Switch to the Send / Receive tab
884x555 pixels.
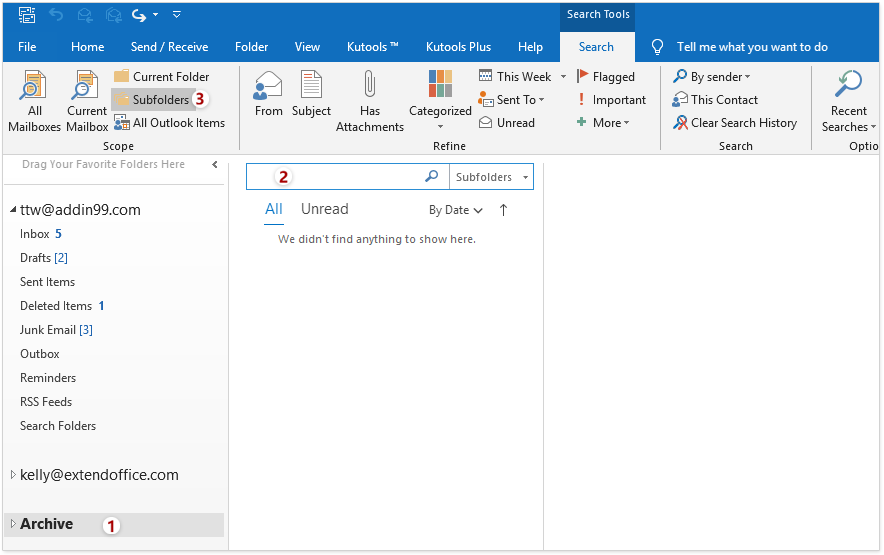[x=169, y=47]
